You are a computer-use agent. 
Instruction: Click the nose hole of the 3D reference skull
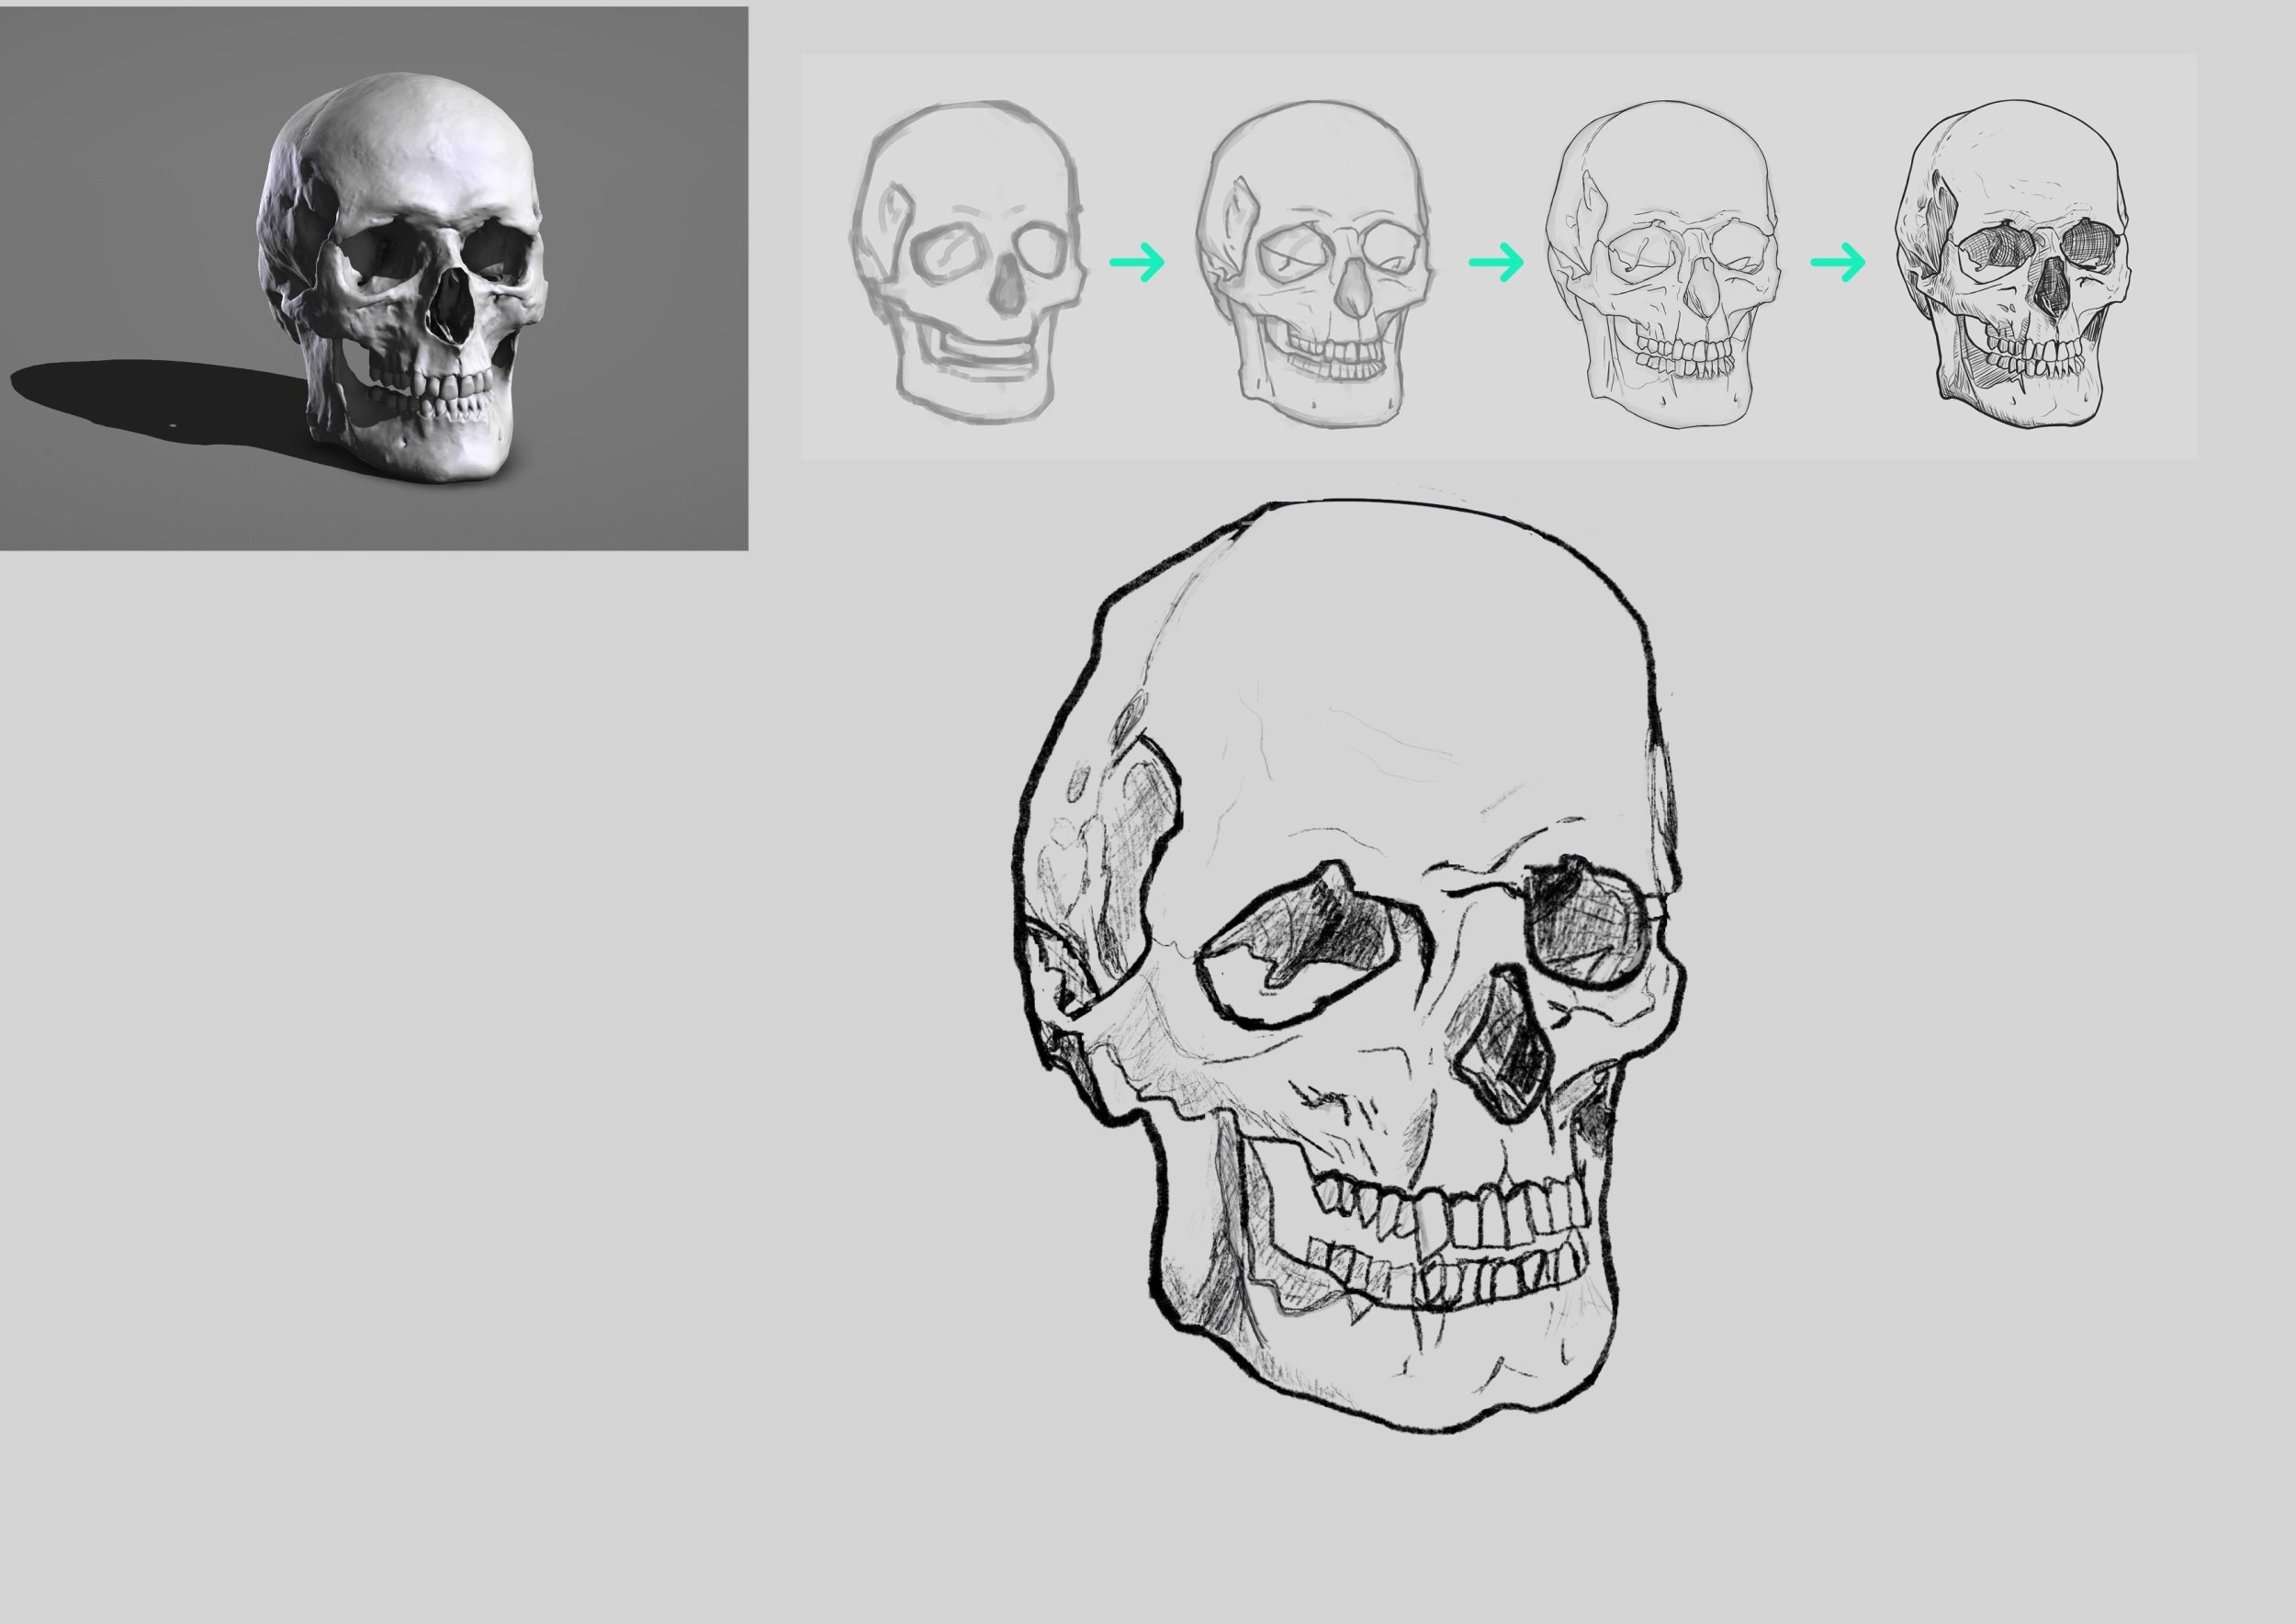[450, 310]
